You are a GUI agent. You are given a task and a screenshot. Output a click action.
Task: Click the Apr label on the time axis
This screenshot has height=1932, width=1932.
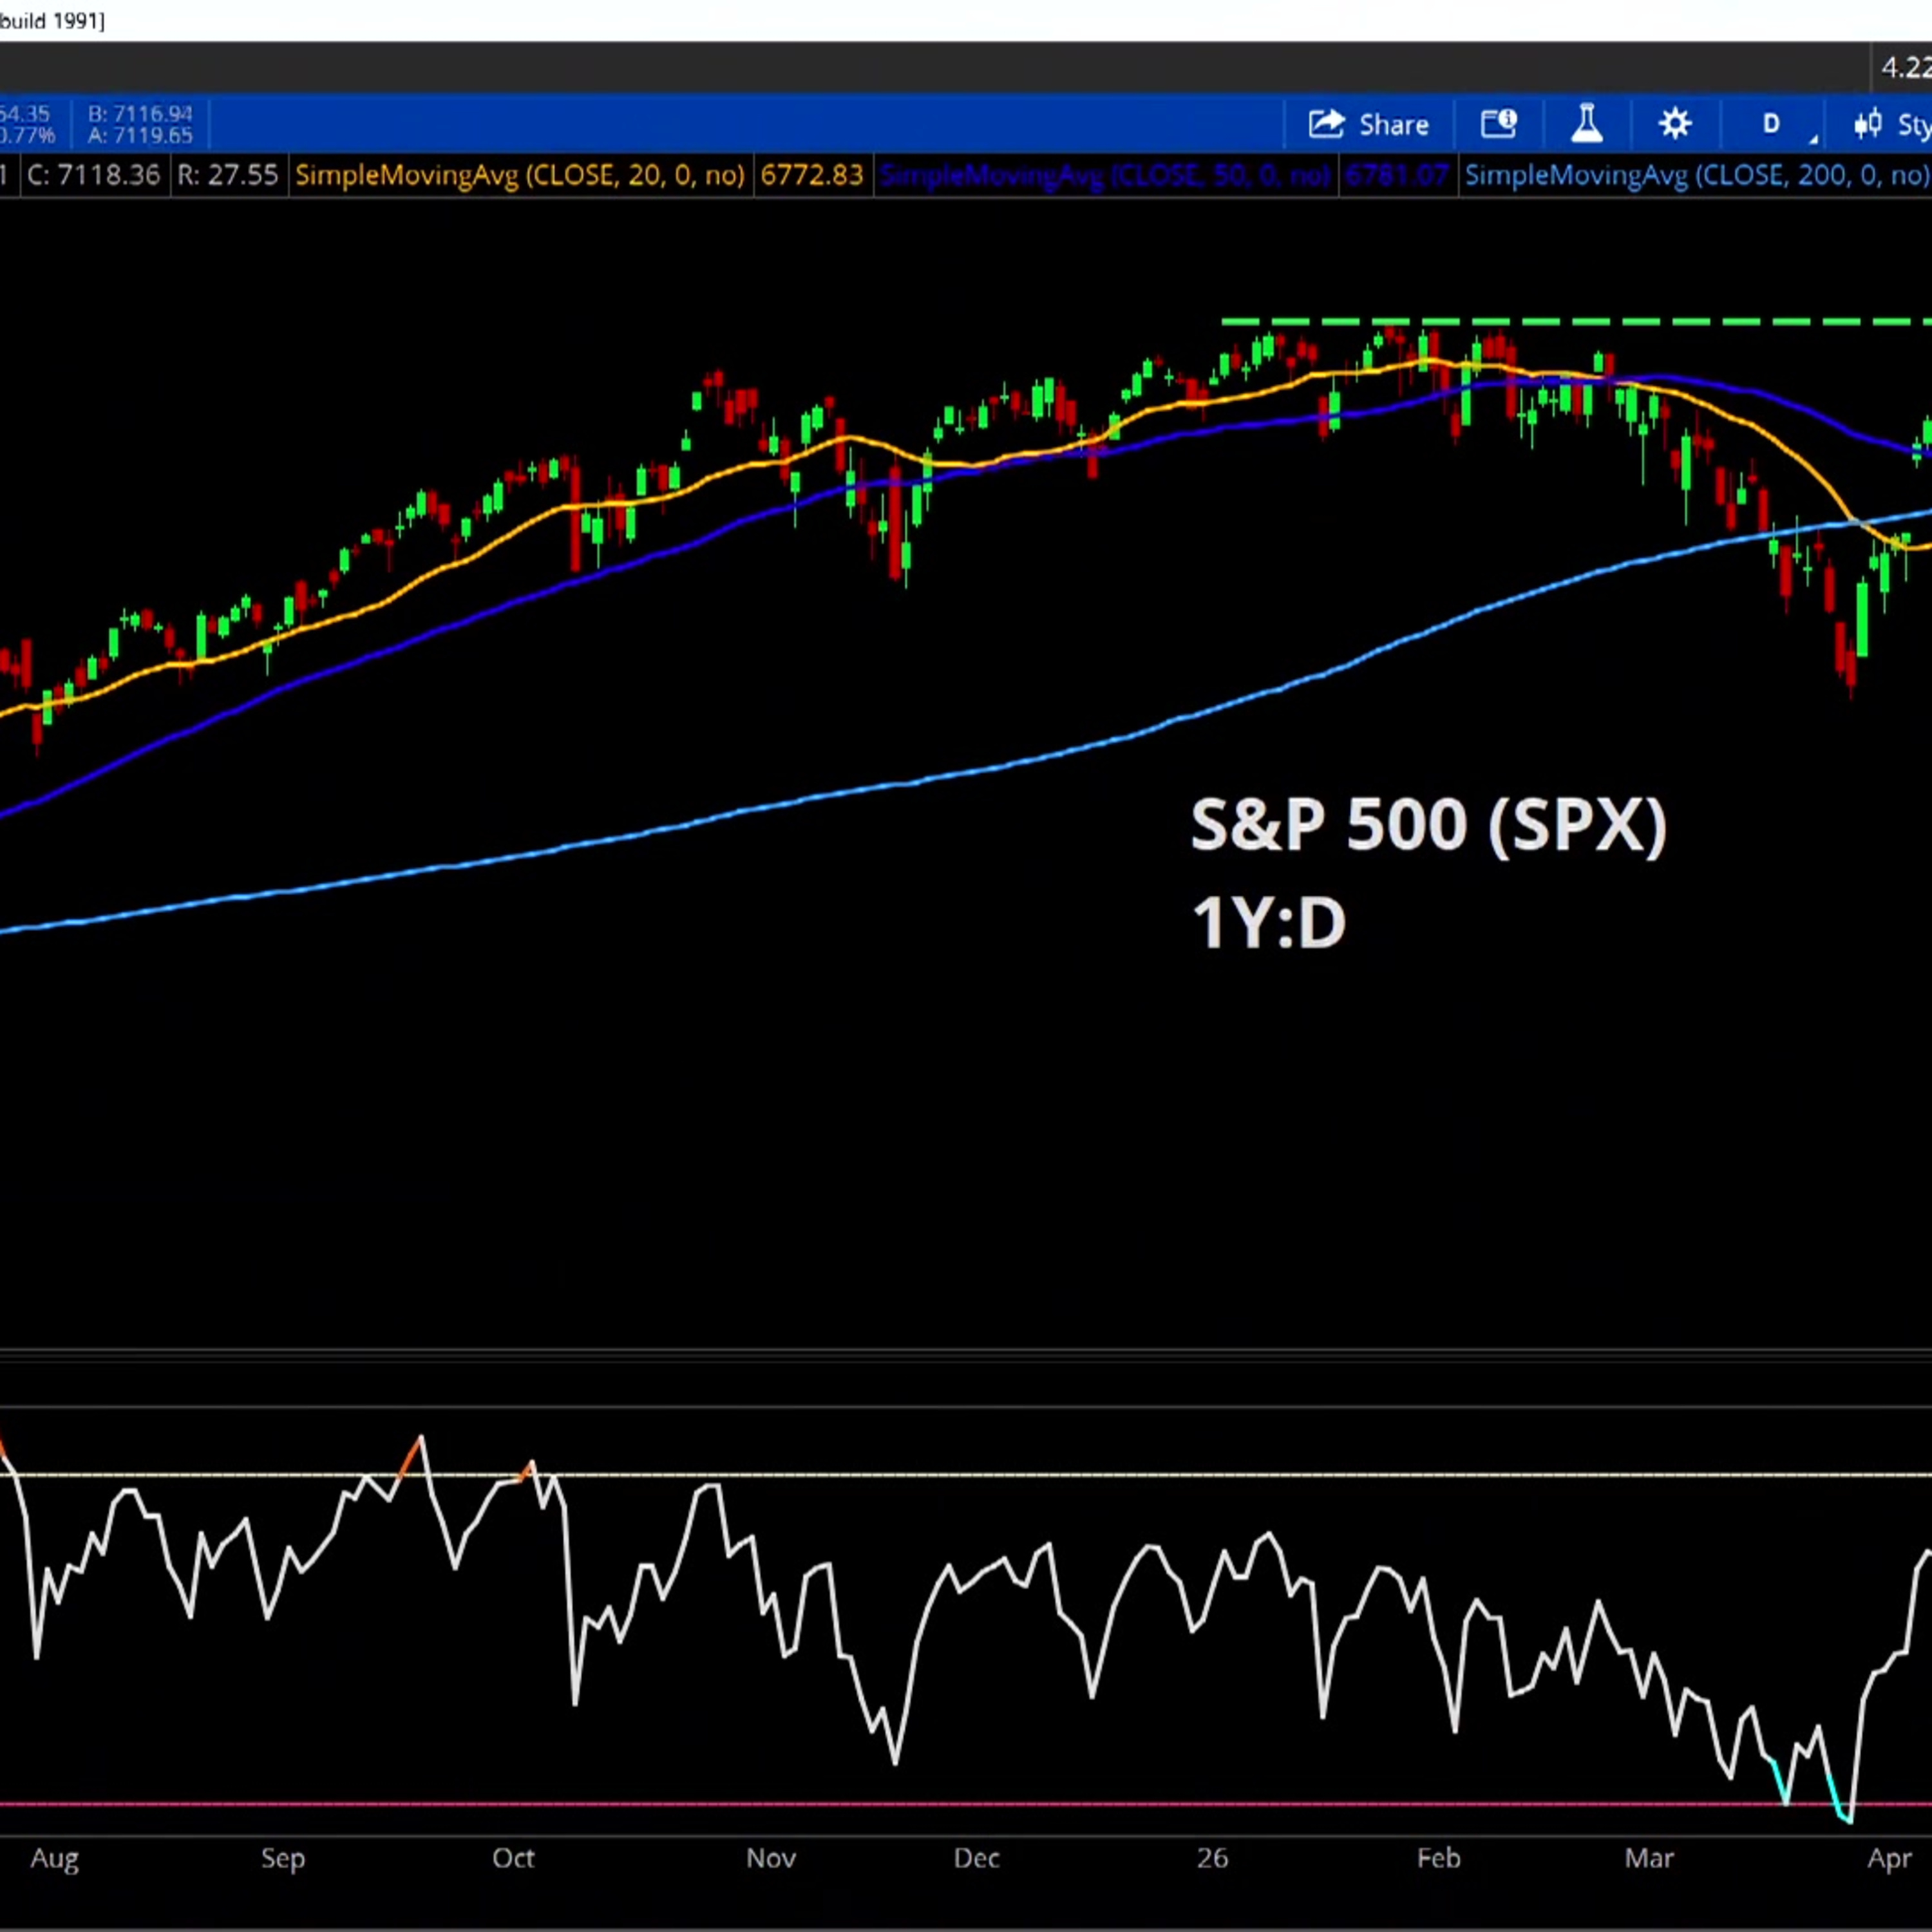point(1890,1859)
